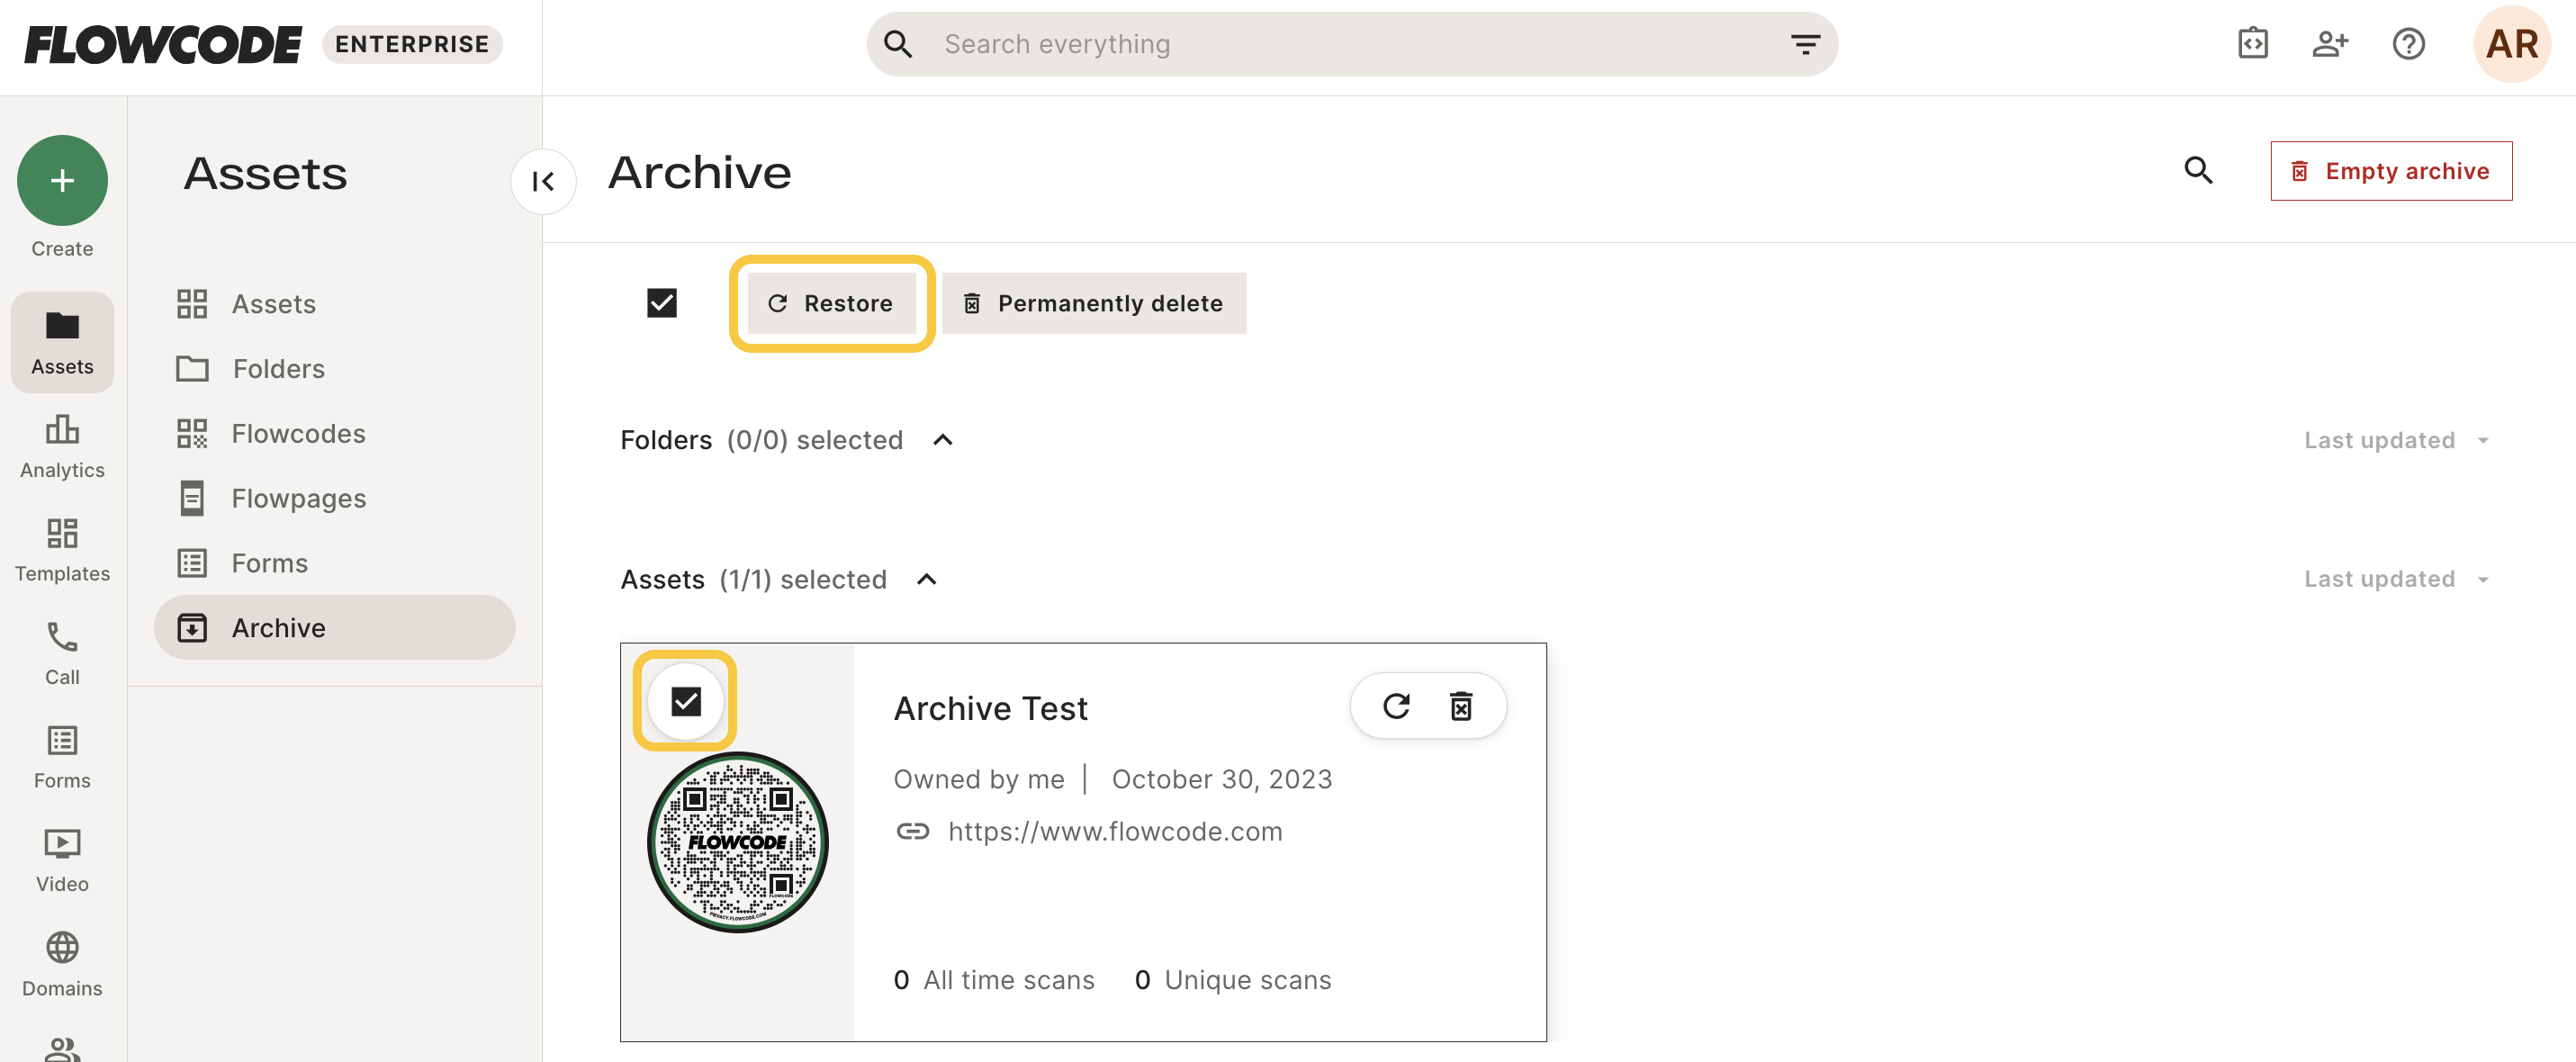
Task: Click the Archive Test card title
Action: [x=990, y=708]
